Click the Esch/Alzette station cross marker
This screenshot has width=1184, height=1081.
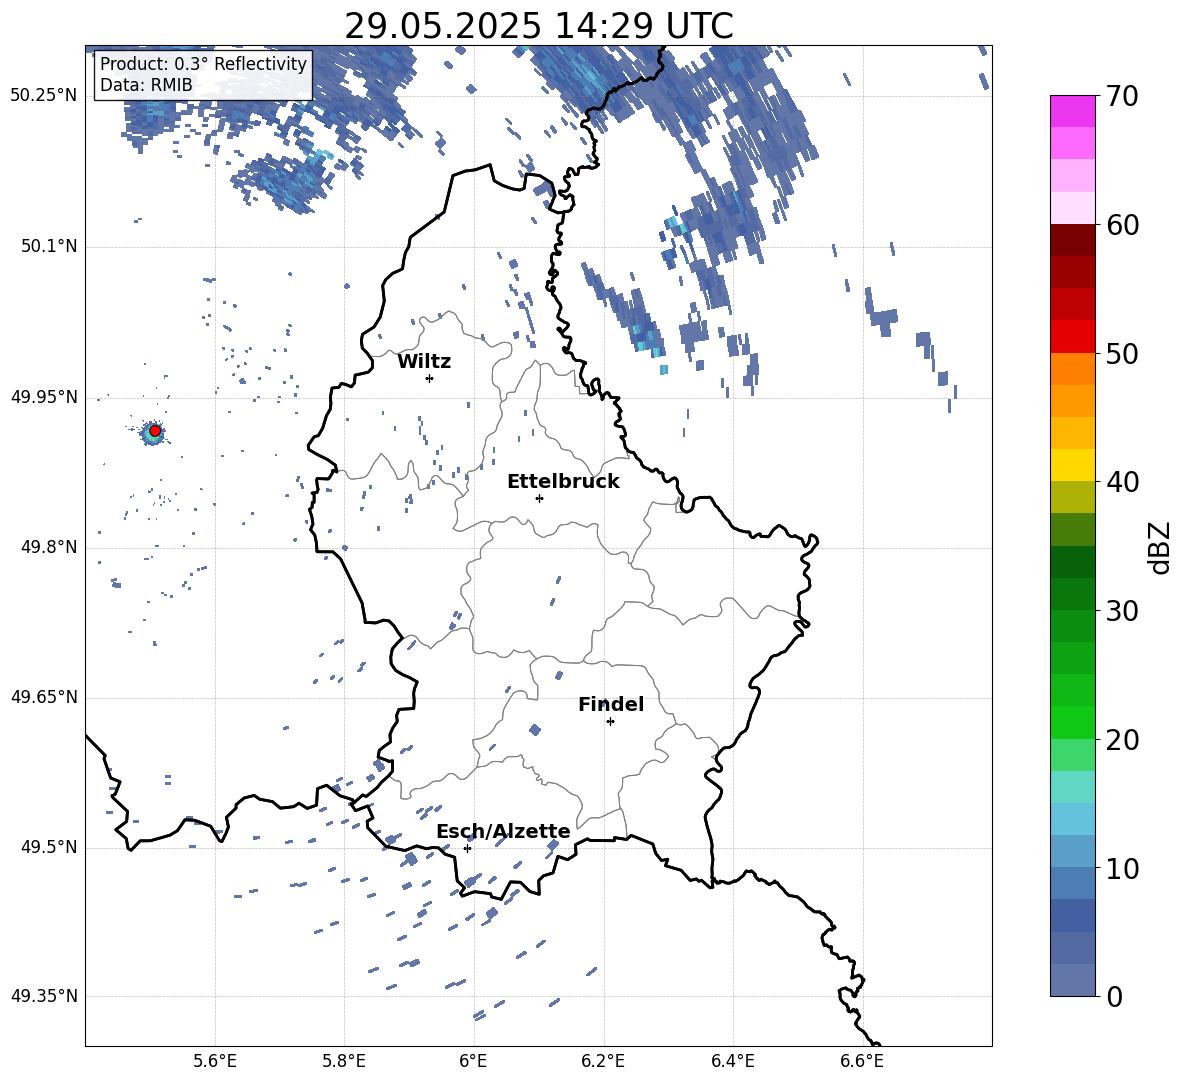(x=467, y=848)
